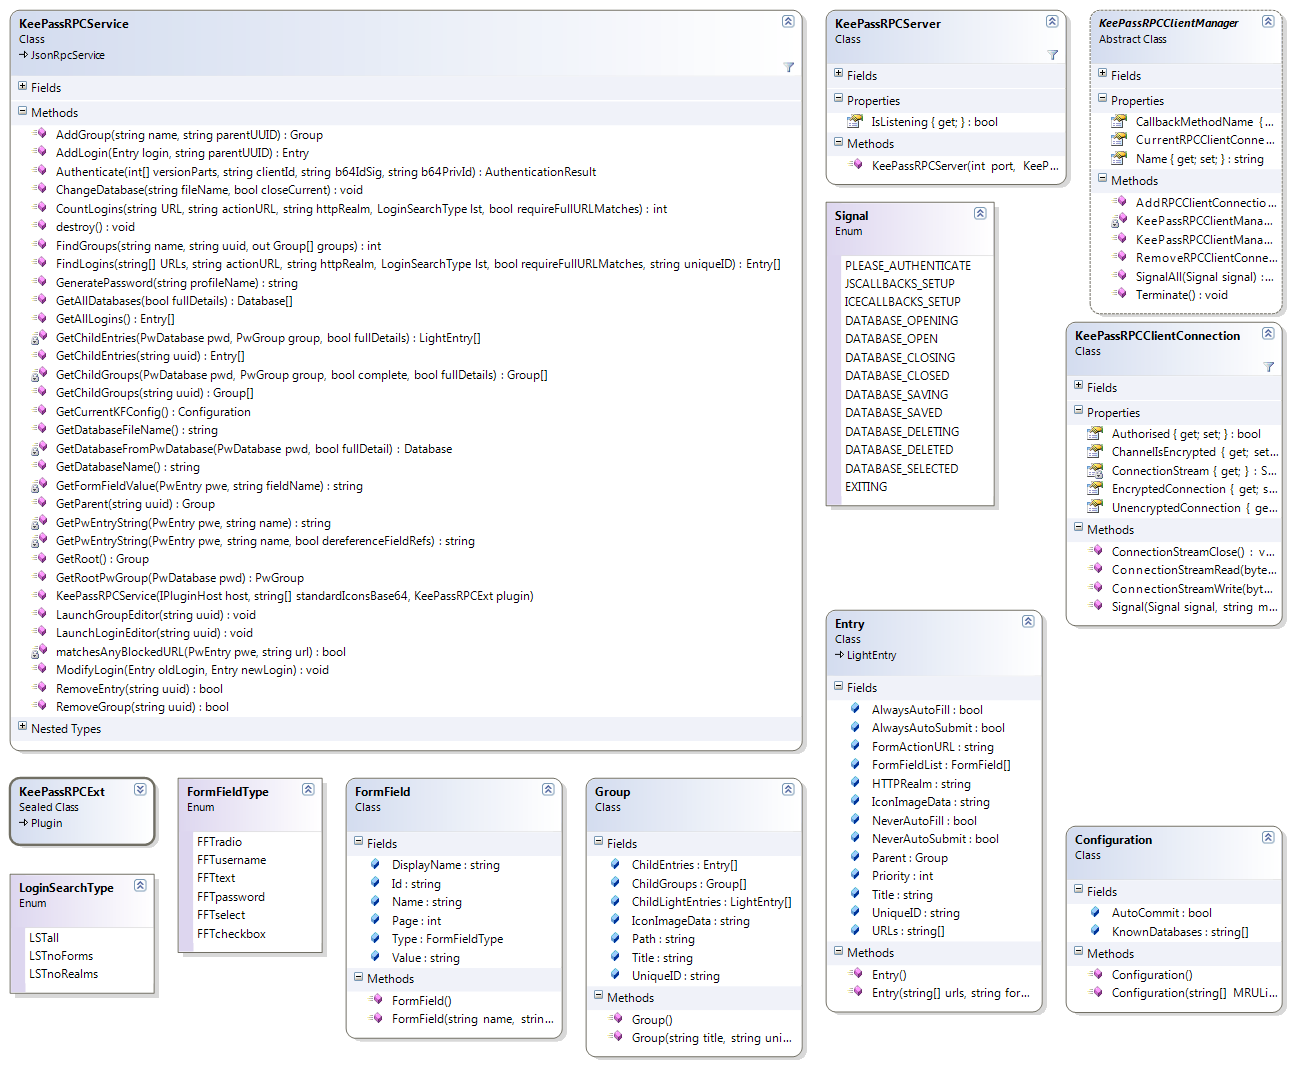Image resolution: width=1291 pixels, height=1065 pixels.
Task: Click the LoginSearchType enum title
Action: coord(66,888)
